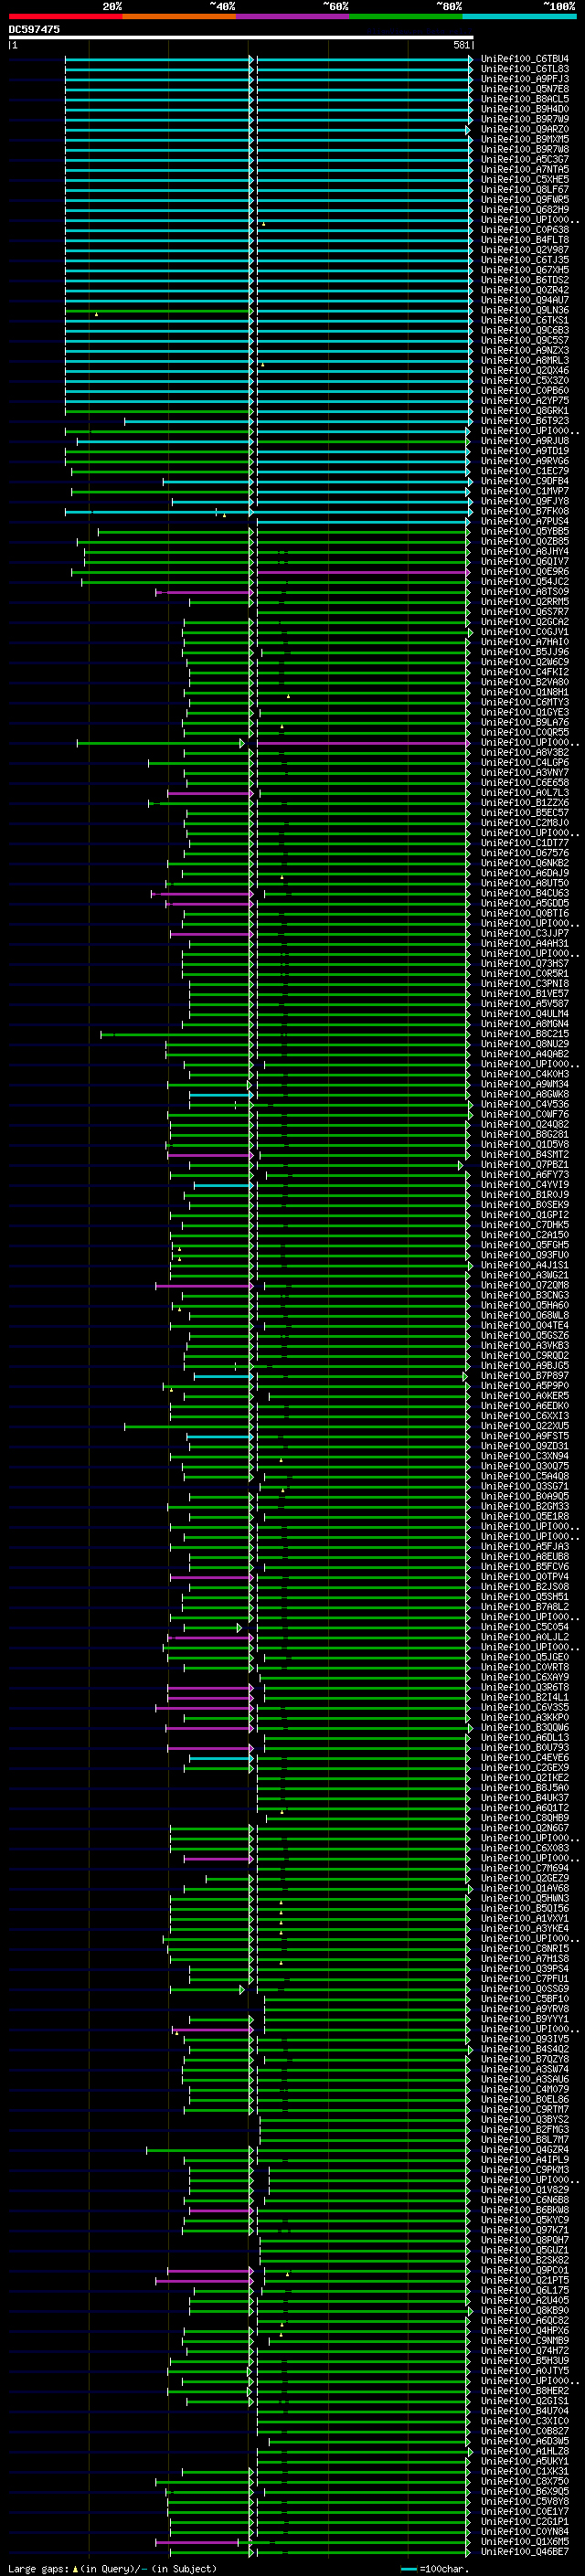Open label UniRef100_C6TKS1
The width and height of the screenshot is (585, 2576).
click(x=524, y=321)
